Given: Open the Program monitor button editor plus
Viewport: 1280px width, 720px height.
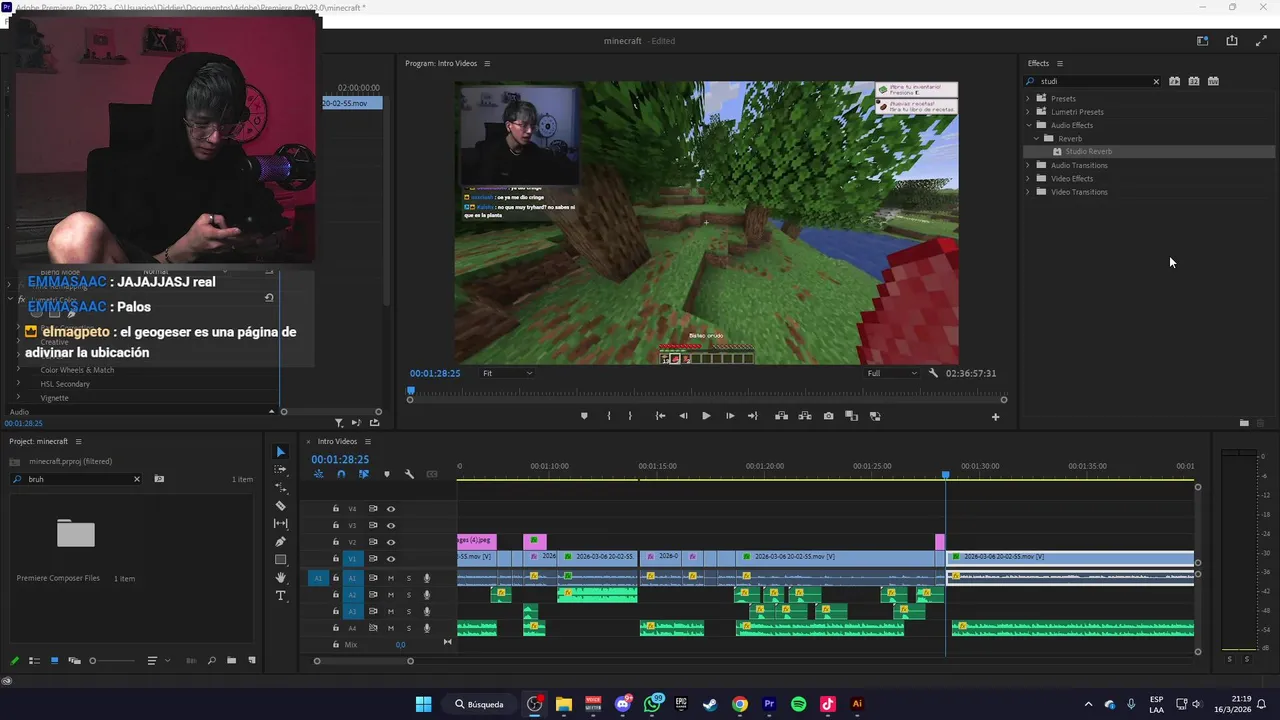Looking at the screenshot, I should coord(995,417).
